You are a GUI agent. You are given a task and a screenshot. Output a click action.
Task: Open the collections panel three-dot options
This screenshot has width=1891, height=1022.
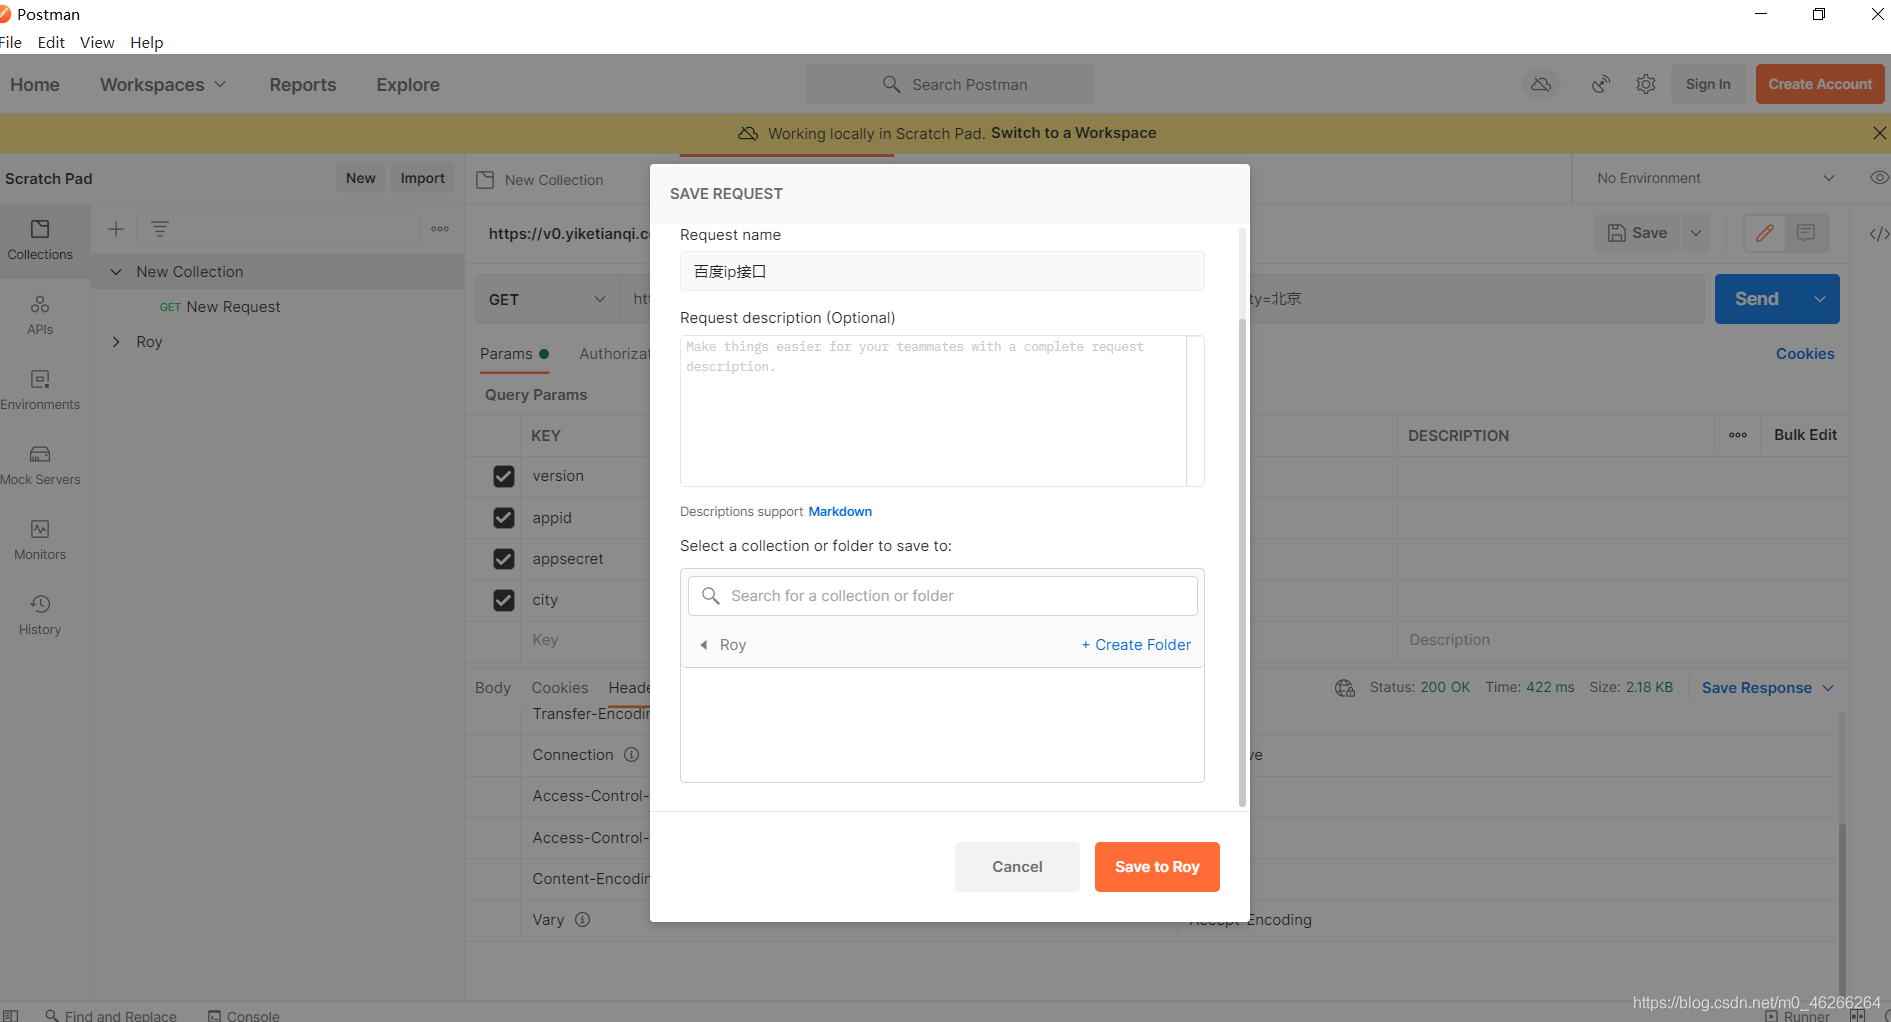tap(440, 229)
